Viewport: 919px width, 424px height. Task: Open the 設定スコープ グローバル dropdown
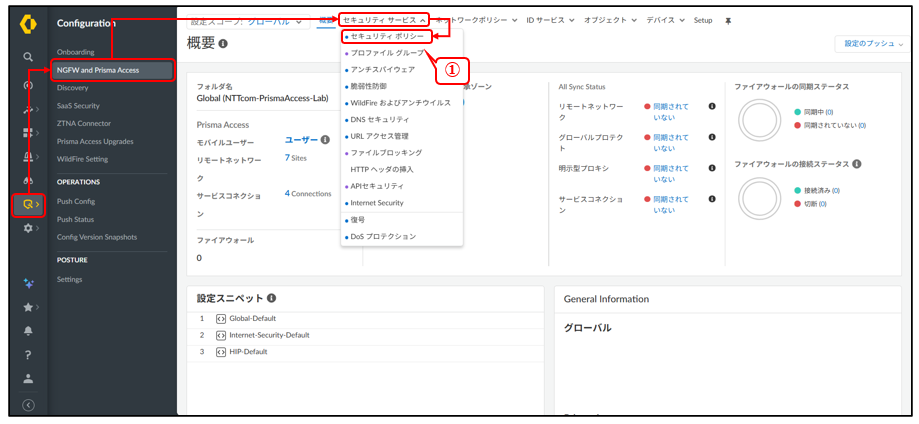pyautogui.click(x=249, y=22)
